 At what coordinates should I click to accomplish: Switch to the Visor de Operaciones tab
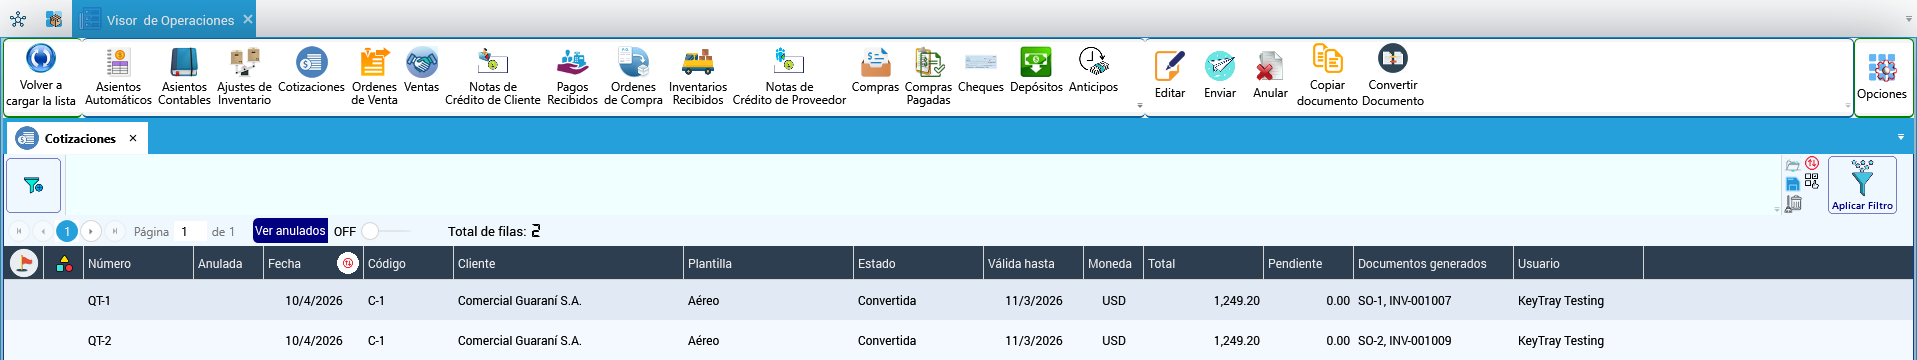coord(170,20)
